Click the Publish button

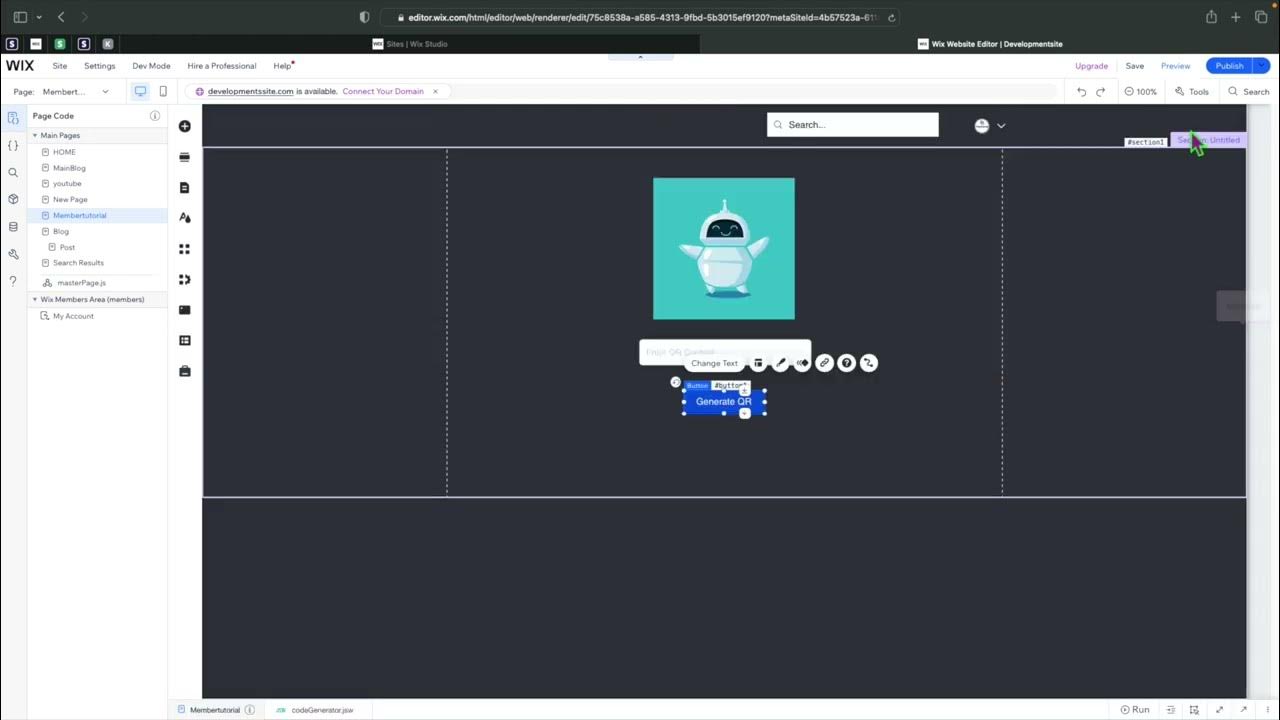point(1229,66)
